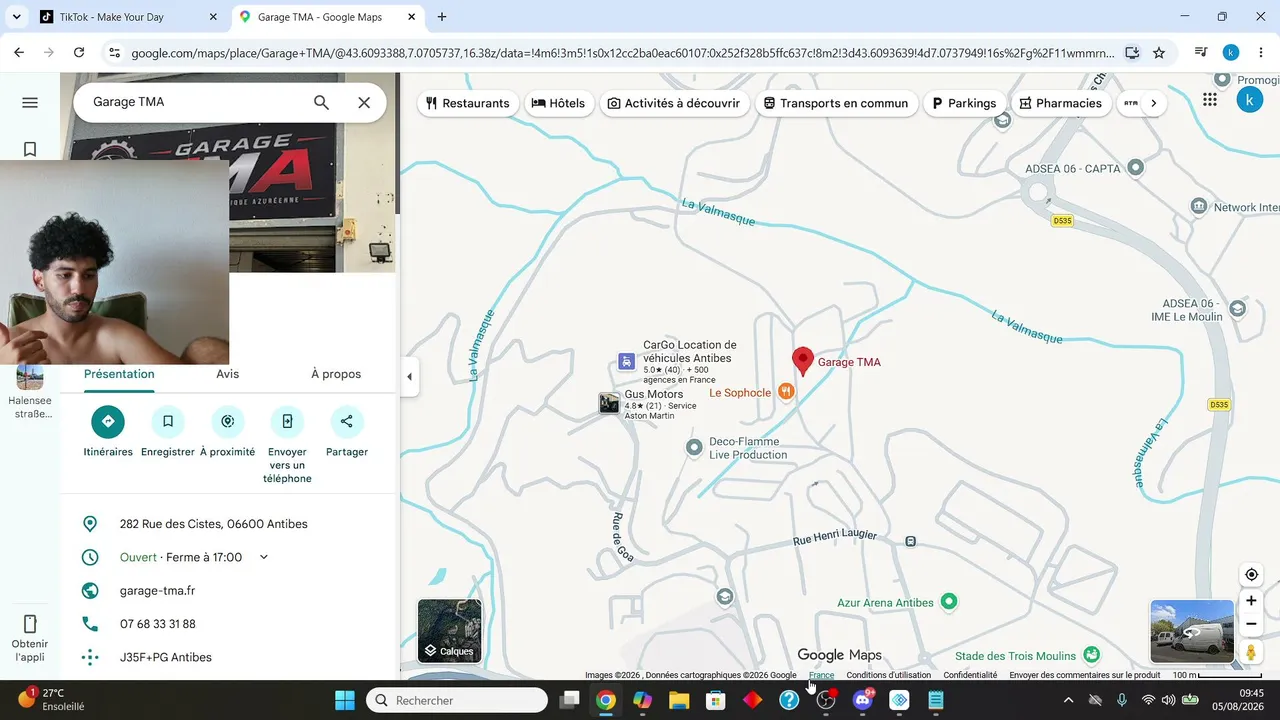The image size is (1280, 720).
Task: Open Chrome tab search dropdown
Action: click(16, 17)
